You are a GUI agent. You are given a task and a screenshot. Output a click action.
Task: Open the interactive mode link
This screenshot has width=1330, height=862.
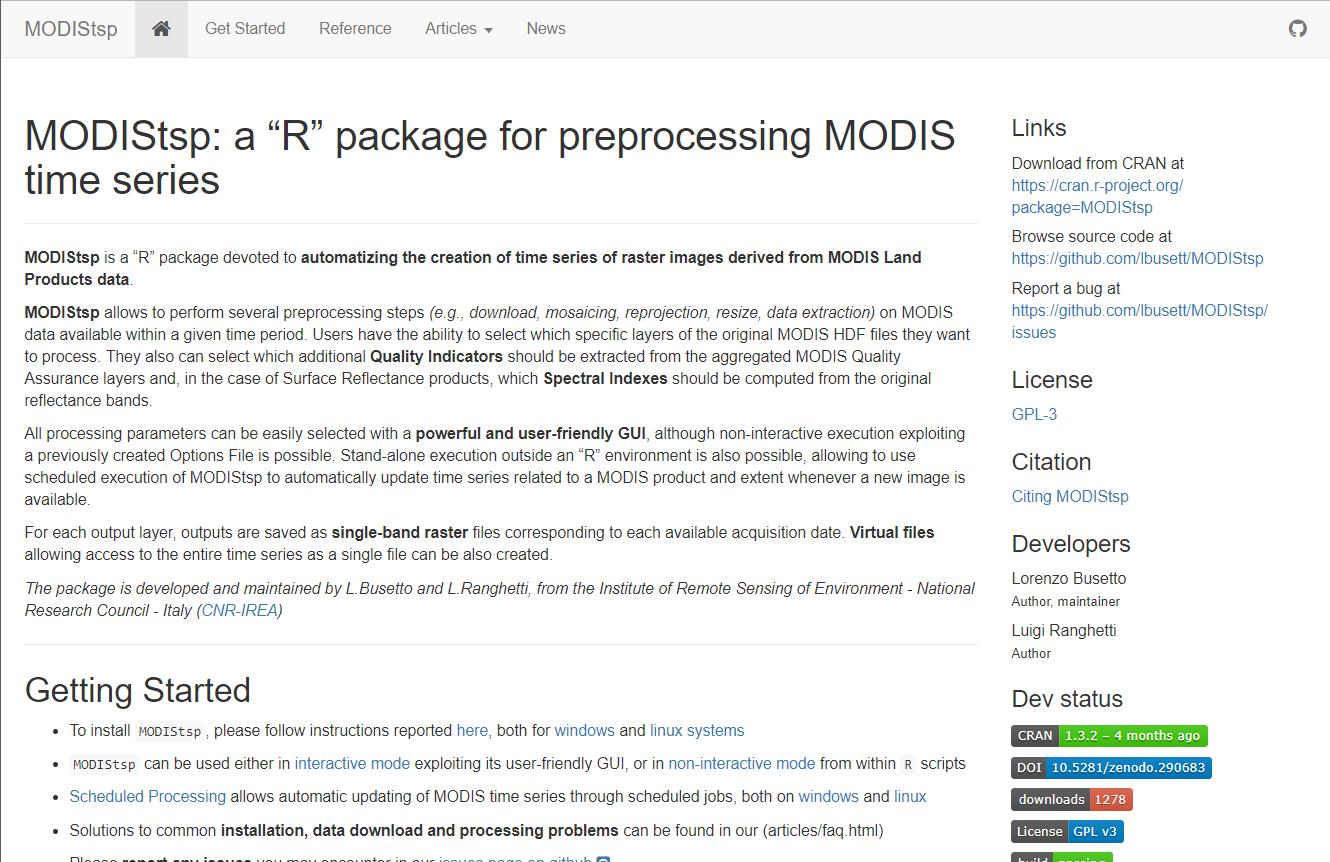[352, 764]
